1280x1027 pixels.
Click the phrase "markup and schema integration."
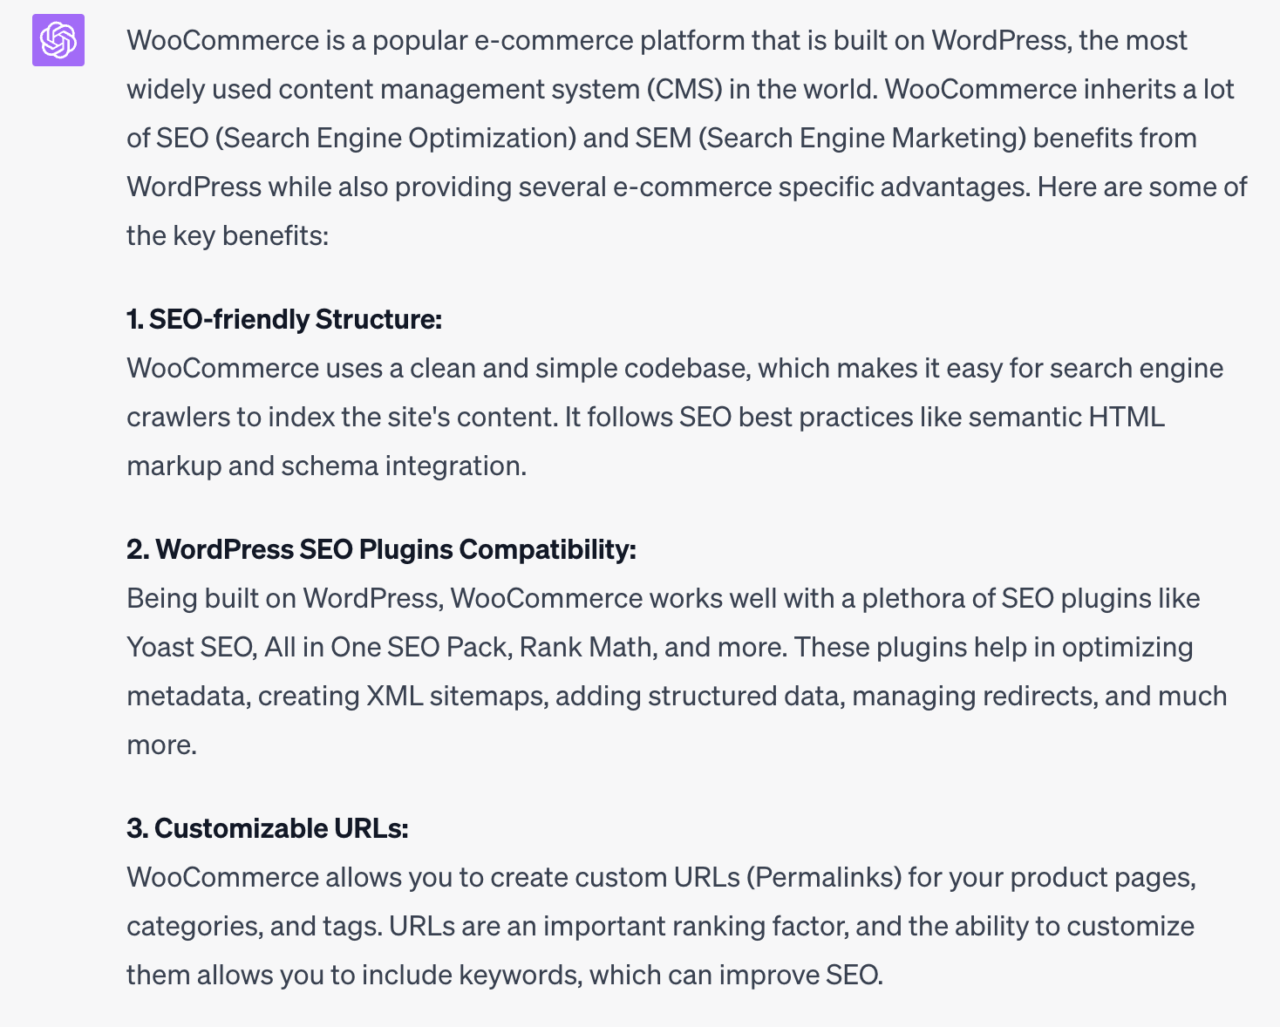point(326,466)
